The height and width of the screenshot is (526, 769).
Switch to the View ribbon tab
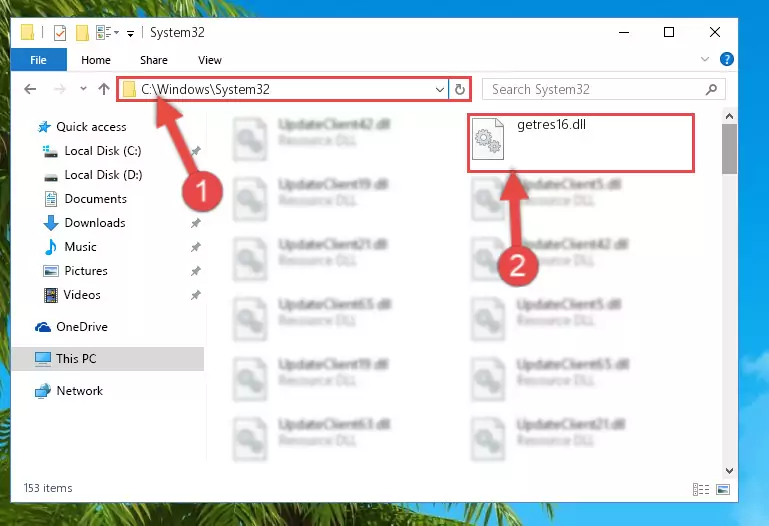click(209, 60)
